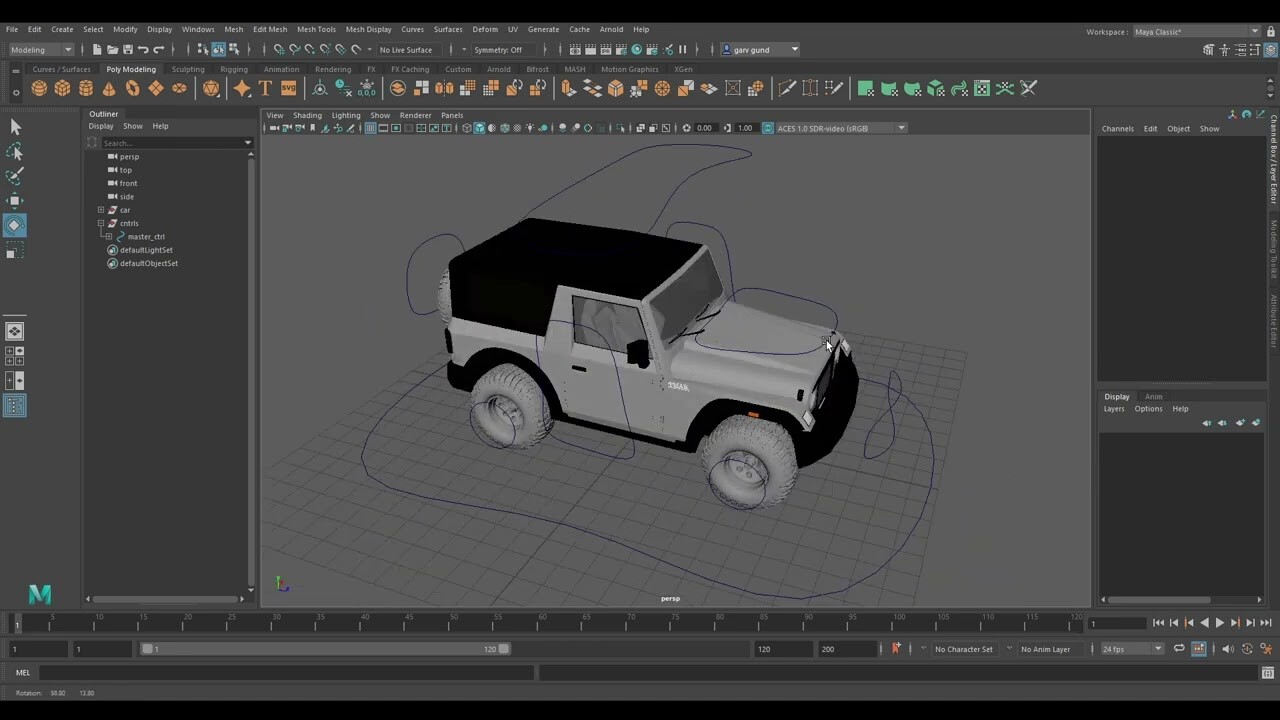Open the Channels panel via its label

point(1117,128)
